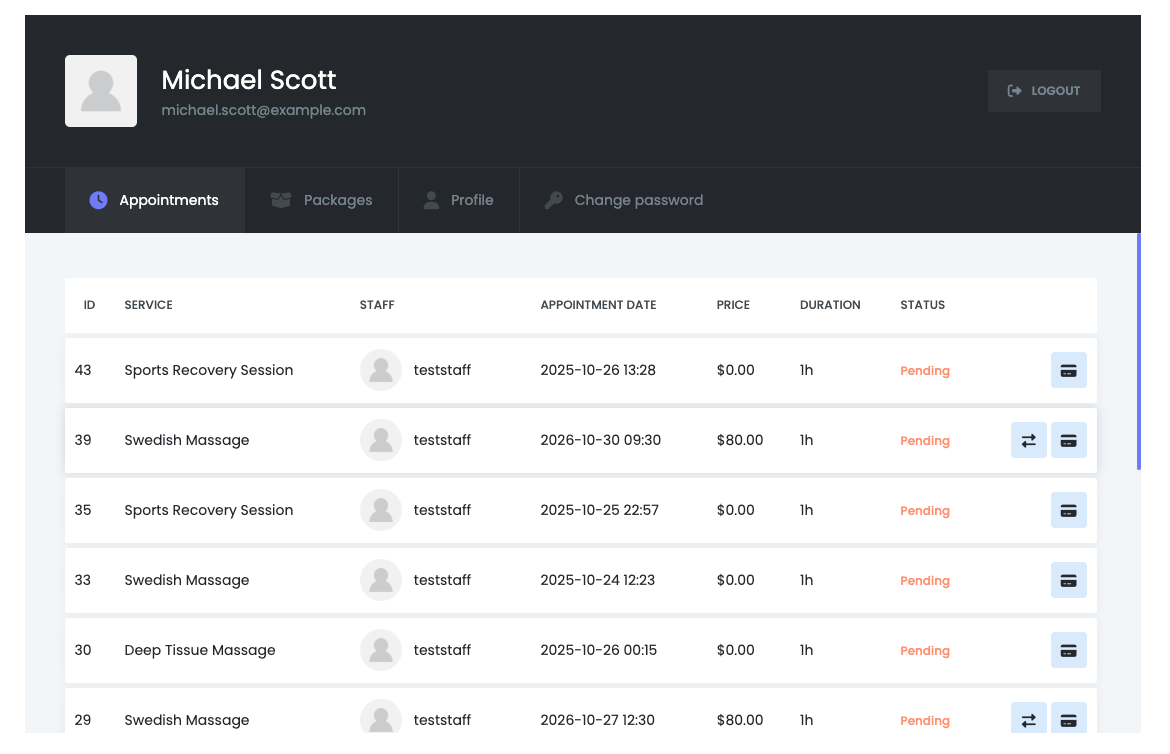
Task: Switch to the Packages tab
Action: coord(322,200)
